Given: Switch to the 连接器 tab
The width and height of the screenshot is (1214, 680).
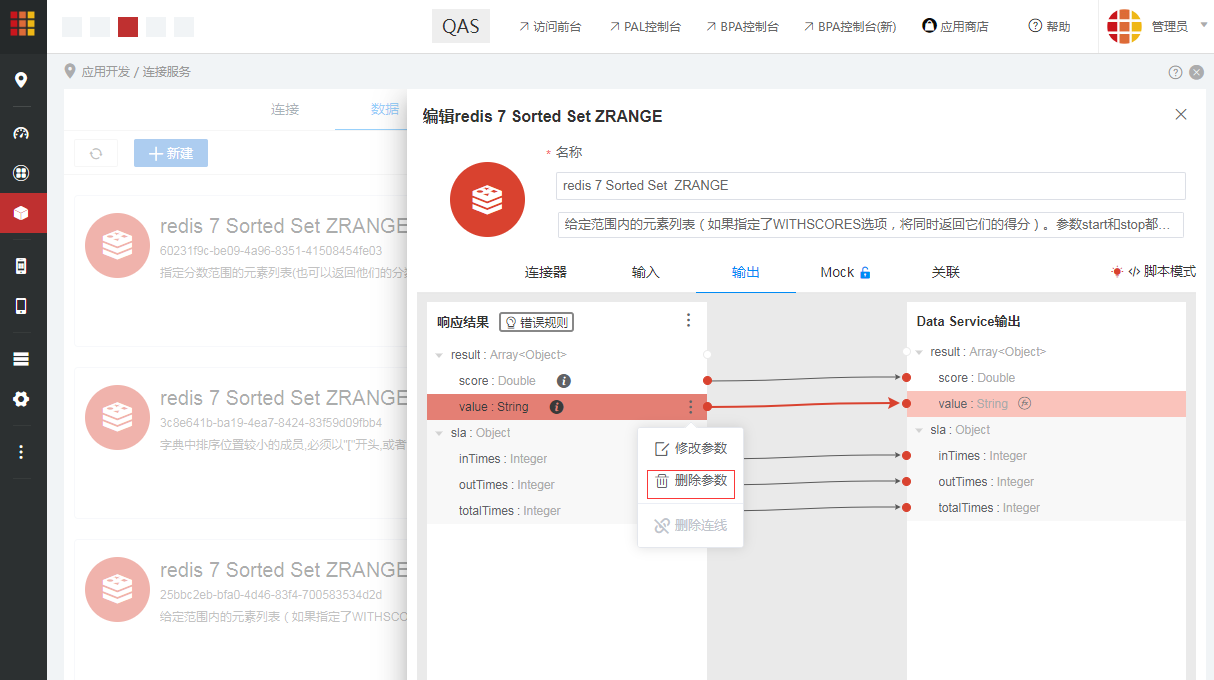Looking at the screenshot, I should coord(546,271).
